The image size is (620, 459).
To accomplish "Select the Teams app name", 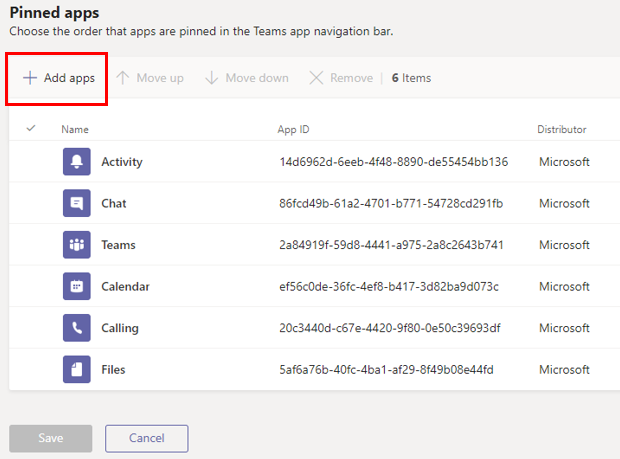I will pyautogui.click(x=118, y=245).
